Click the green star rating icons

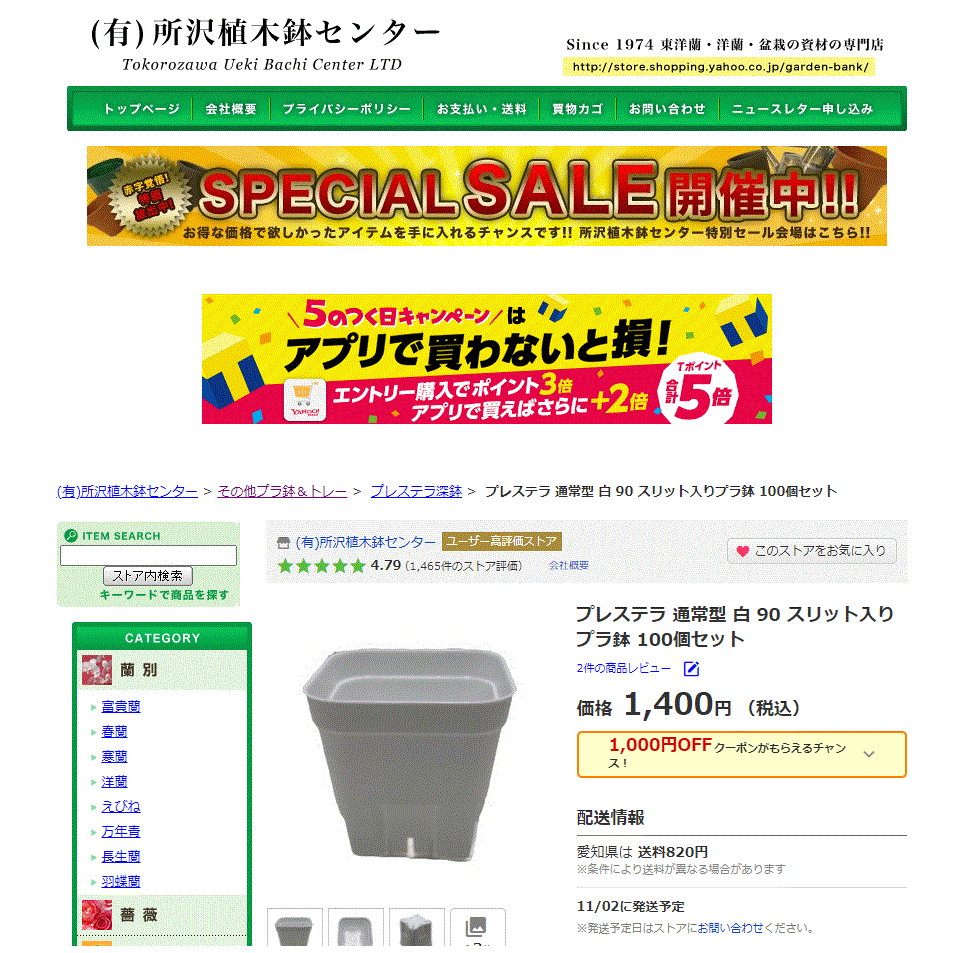(x=322, y=566)
